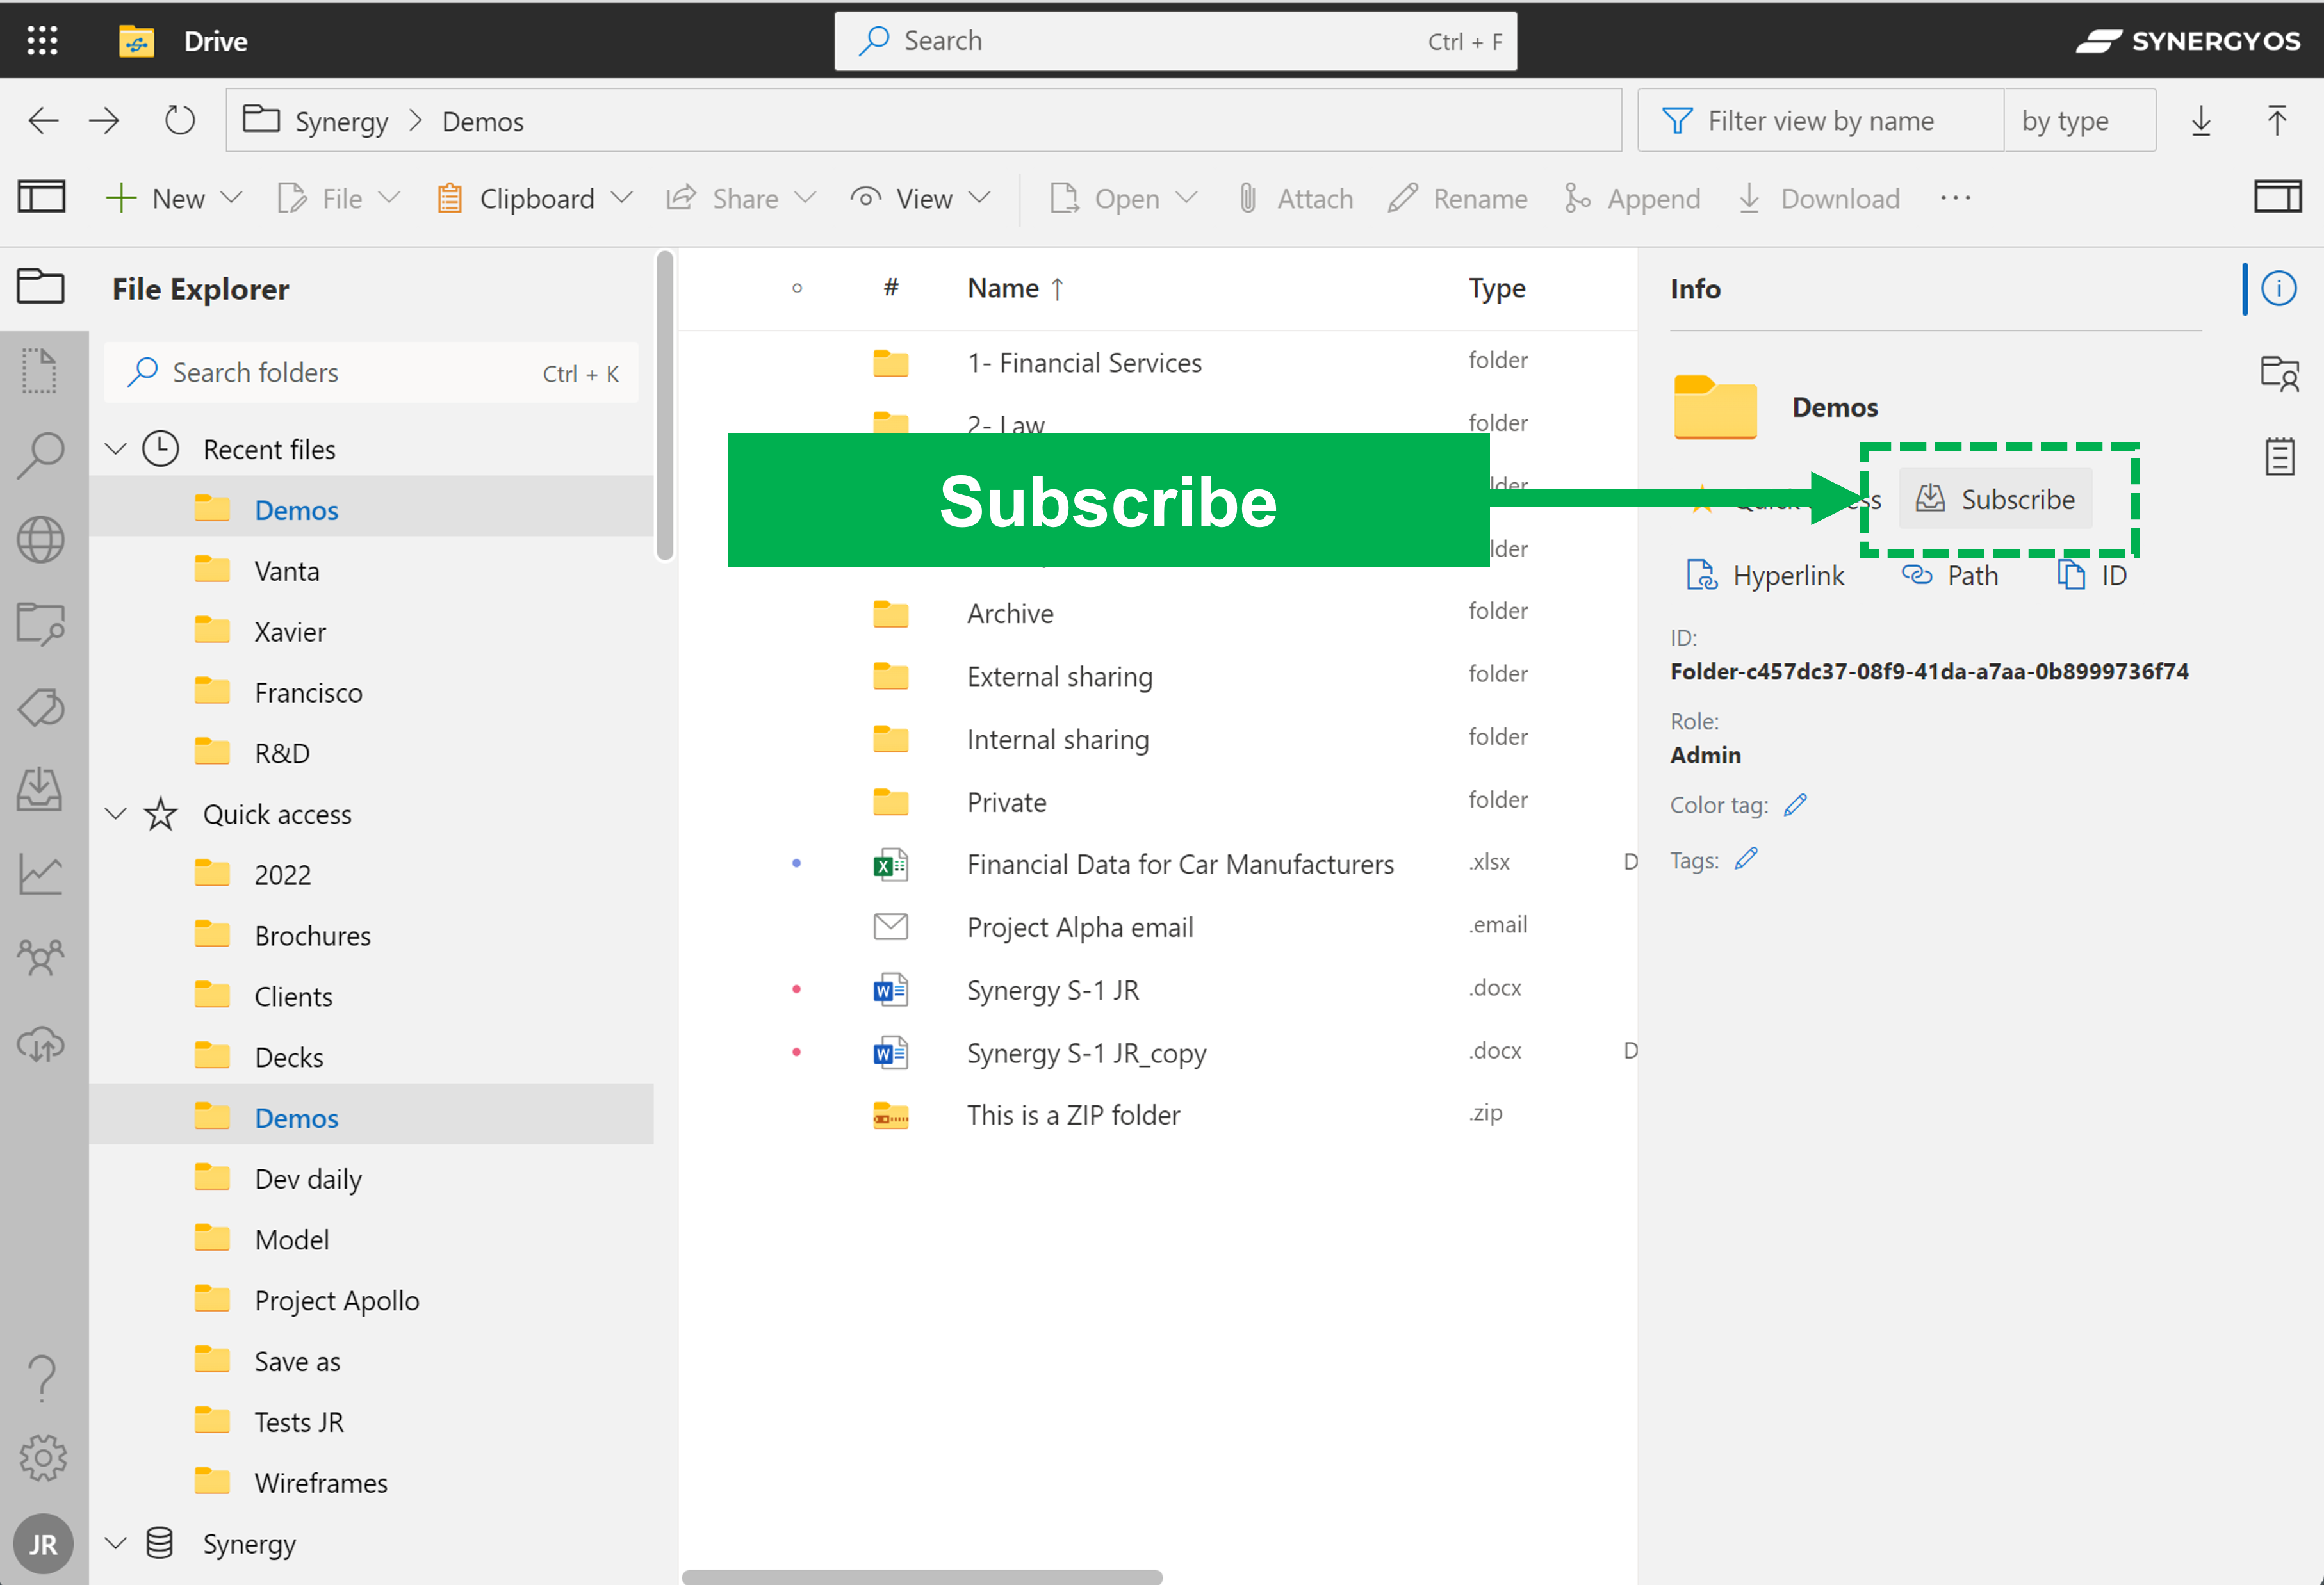Open the inbox tray sidebar icon

tap(40, 790)
